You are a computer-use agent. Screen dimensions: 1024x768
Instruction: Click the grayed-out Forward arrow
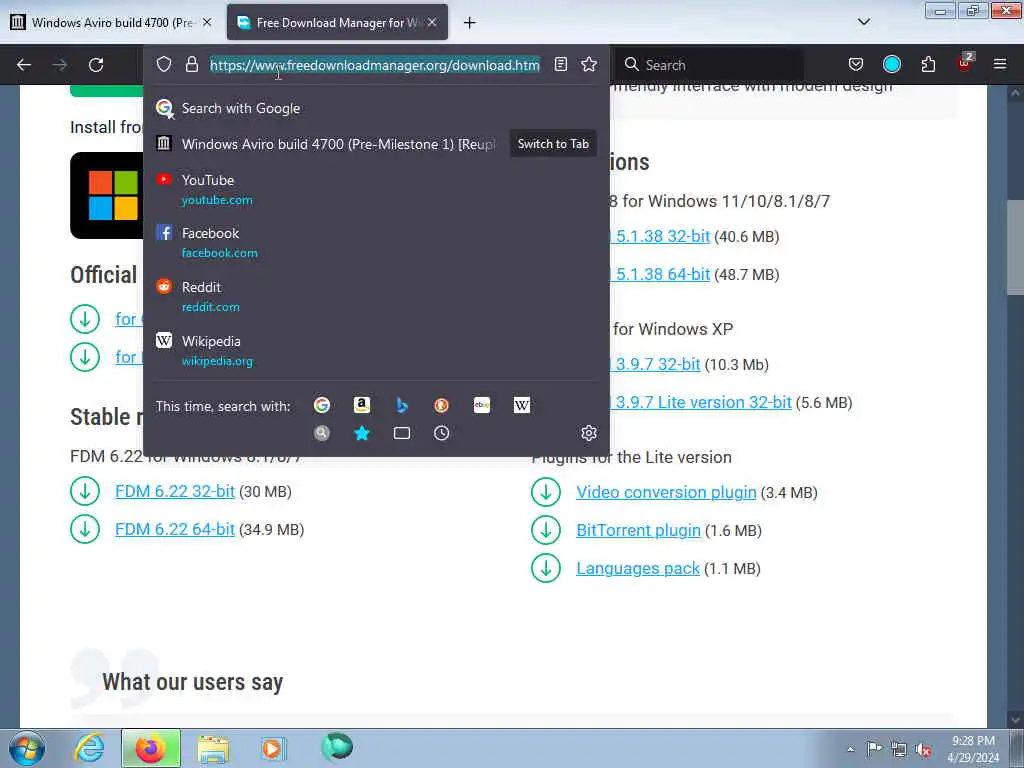pos(60,65)
